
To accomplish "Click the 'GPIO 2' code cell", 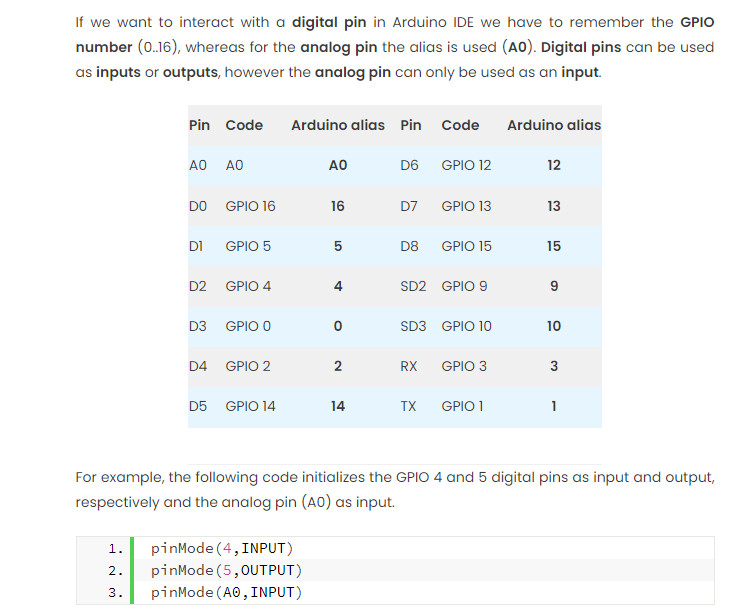I will point(248,366).
